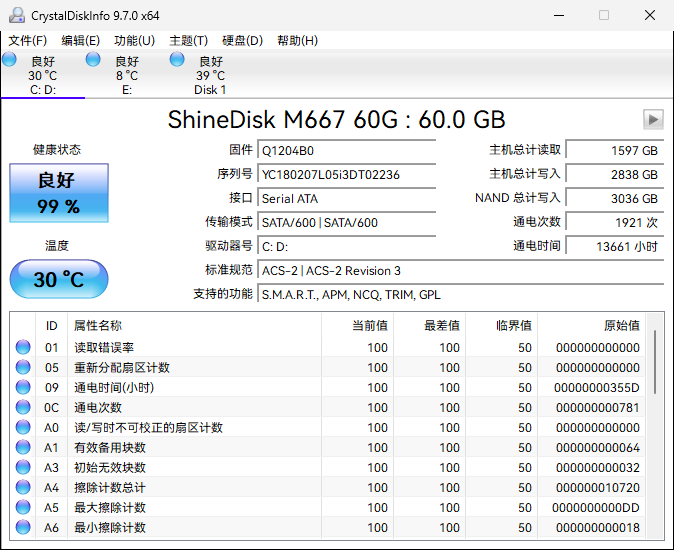Minimize the CrystalDiskInfo window

pyautogui.click(x=559, y=15)
